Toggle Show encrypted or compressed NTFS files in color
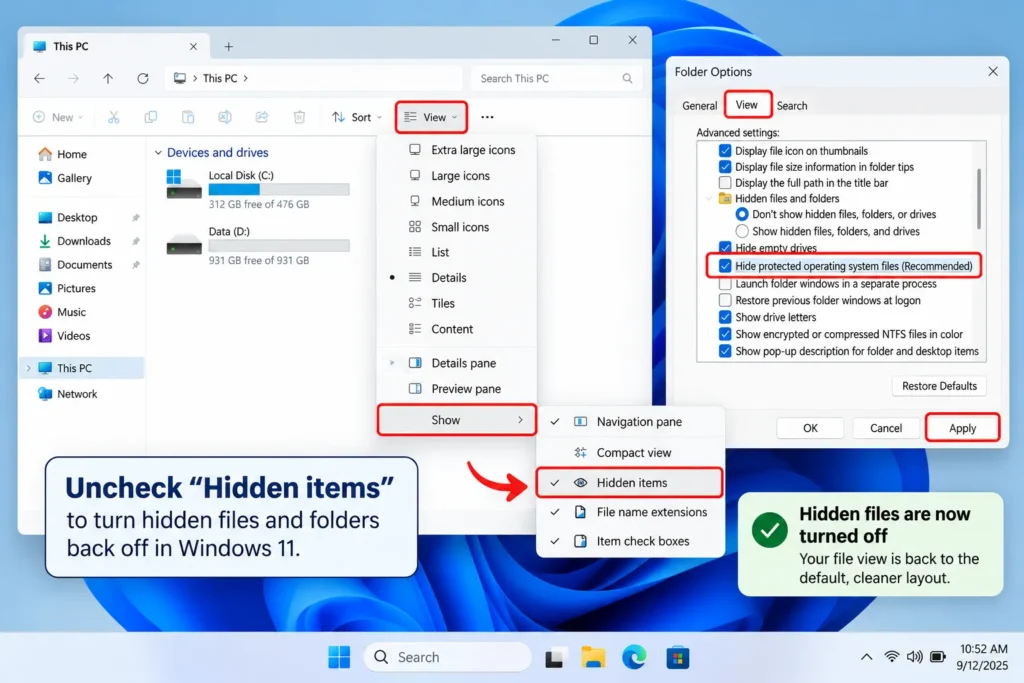The image size is (1024, 683). tap(725, 334)
